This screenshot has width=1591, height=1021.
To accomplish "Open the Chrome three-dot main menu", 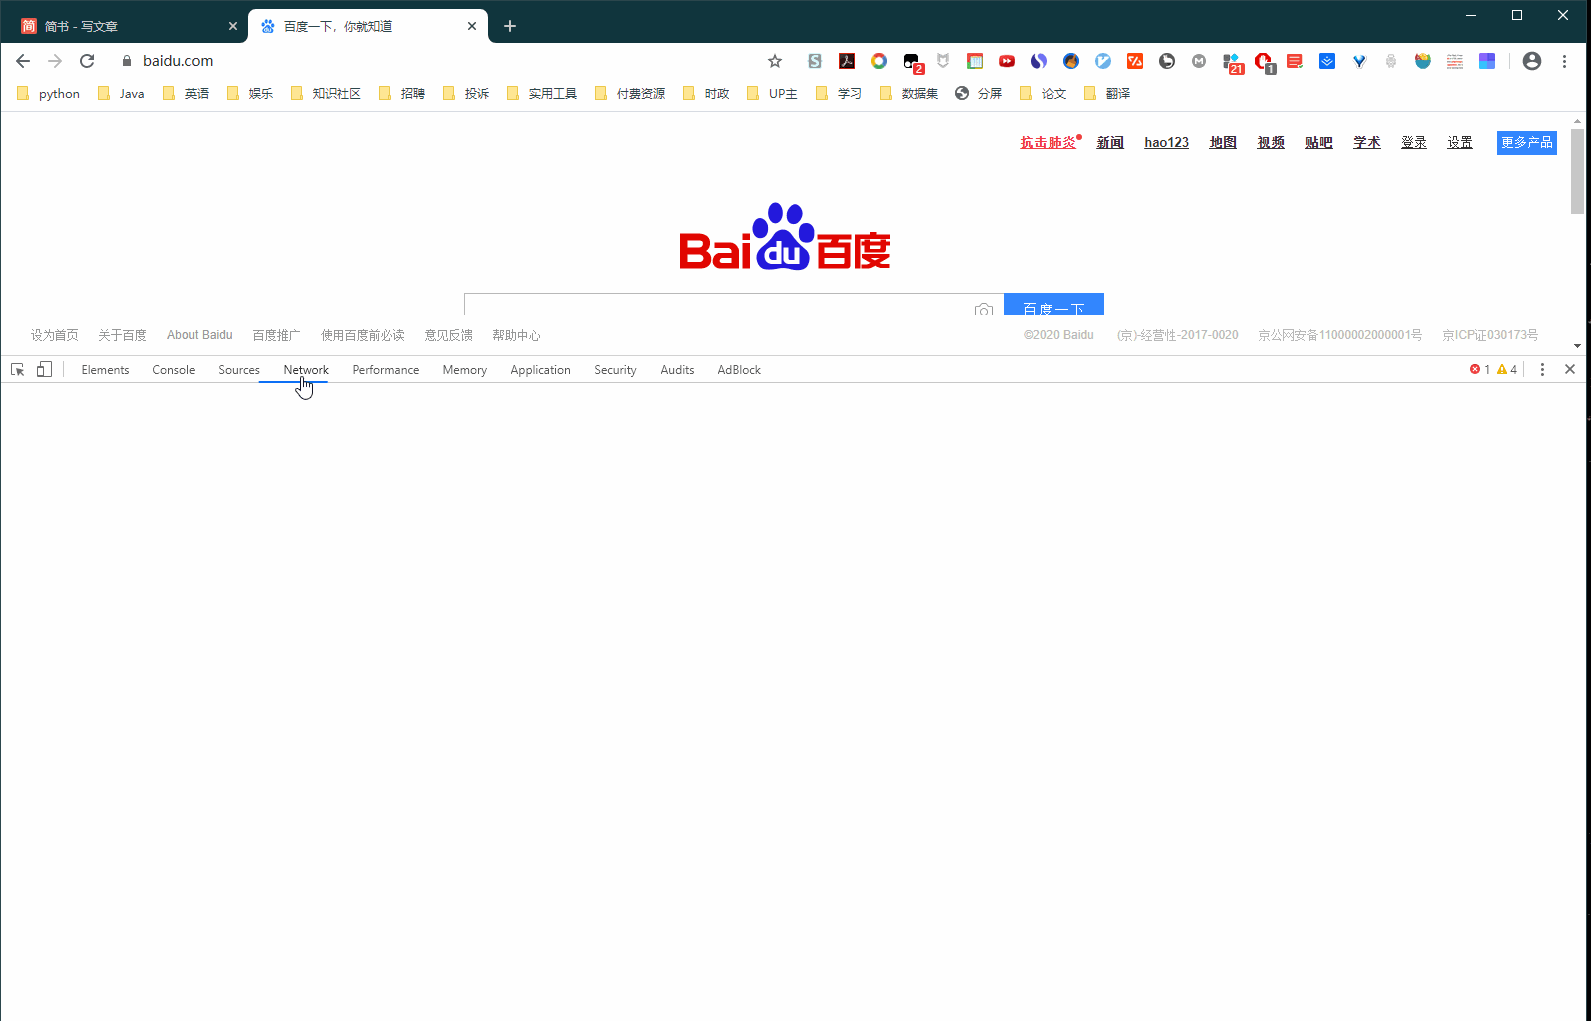I will point(1565,61).
